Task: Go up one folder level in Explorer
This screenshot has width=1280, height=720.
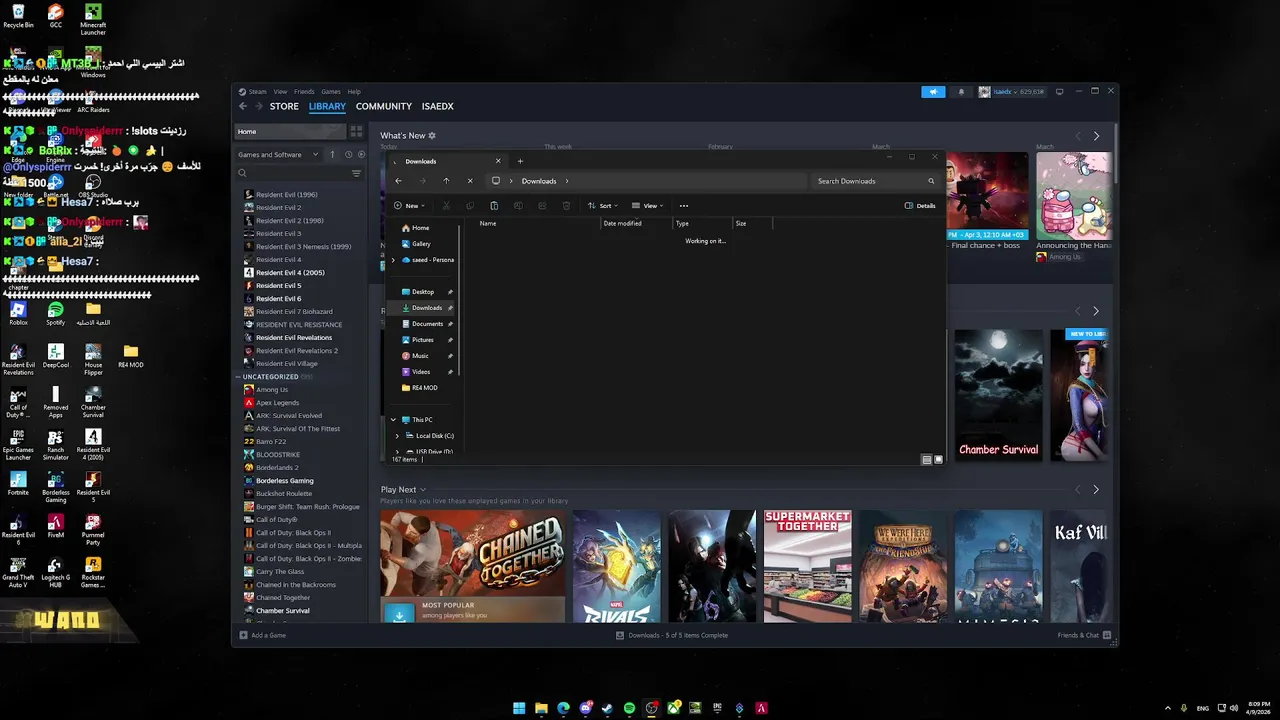Action: point(446,181)
